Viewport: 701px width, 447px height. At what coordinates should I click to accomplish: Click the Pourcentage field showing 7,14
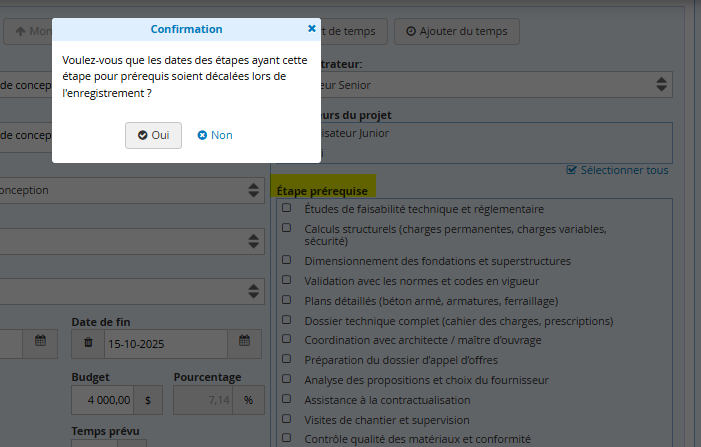[x=204, y=400]
